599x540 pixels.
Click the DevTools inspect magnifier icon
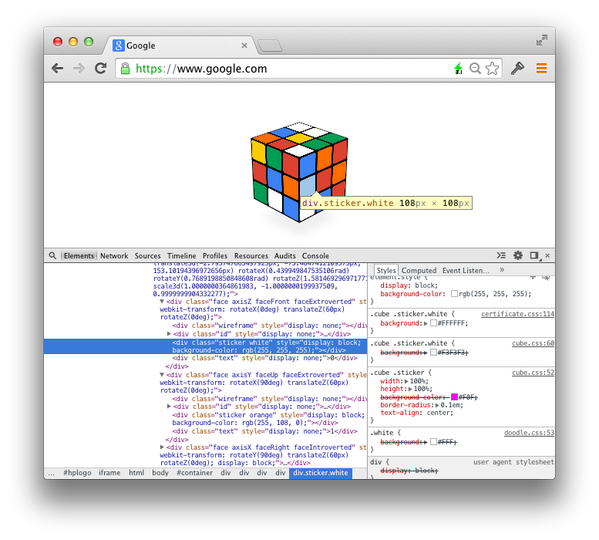[x=52, y=255]
